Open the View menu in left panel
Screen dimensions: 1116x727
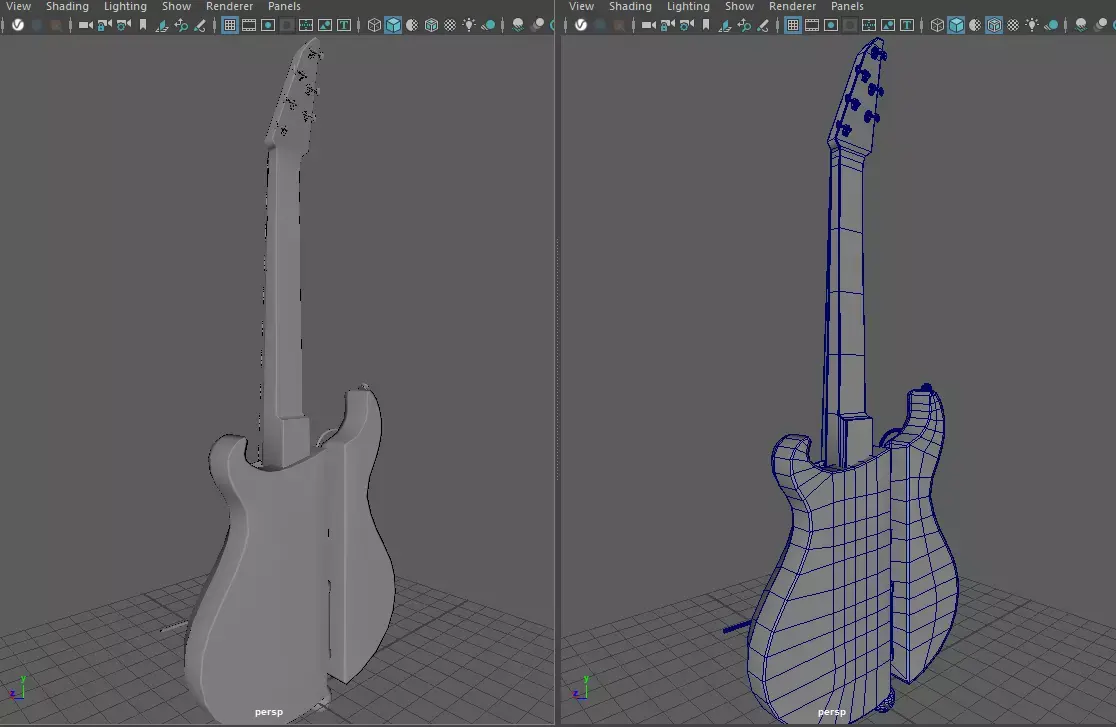click(x=18, y=6)
